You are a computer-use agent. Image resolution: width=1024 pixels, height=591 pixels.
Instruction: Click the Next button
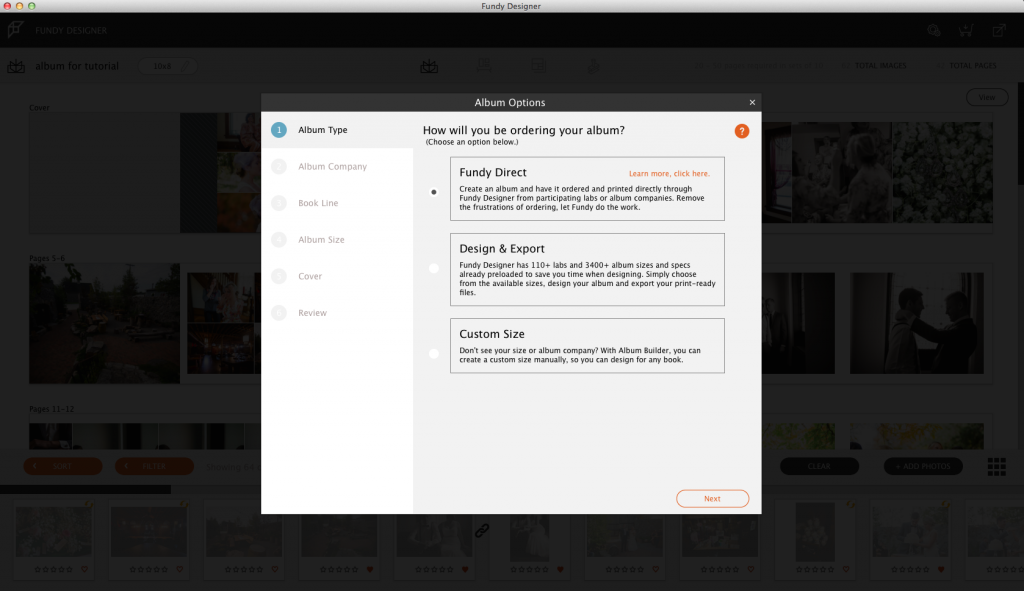tap(712, 498)
